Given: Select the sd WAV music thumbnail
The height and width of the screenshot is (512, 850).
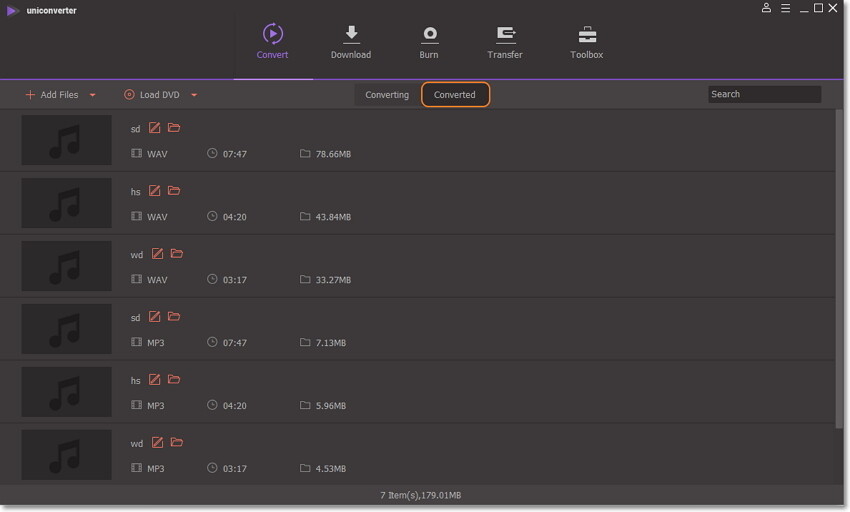Looking at the screenshot, I should point(67,140).
